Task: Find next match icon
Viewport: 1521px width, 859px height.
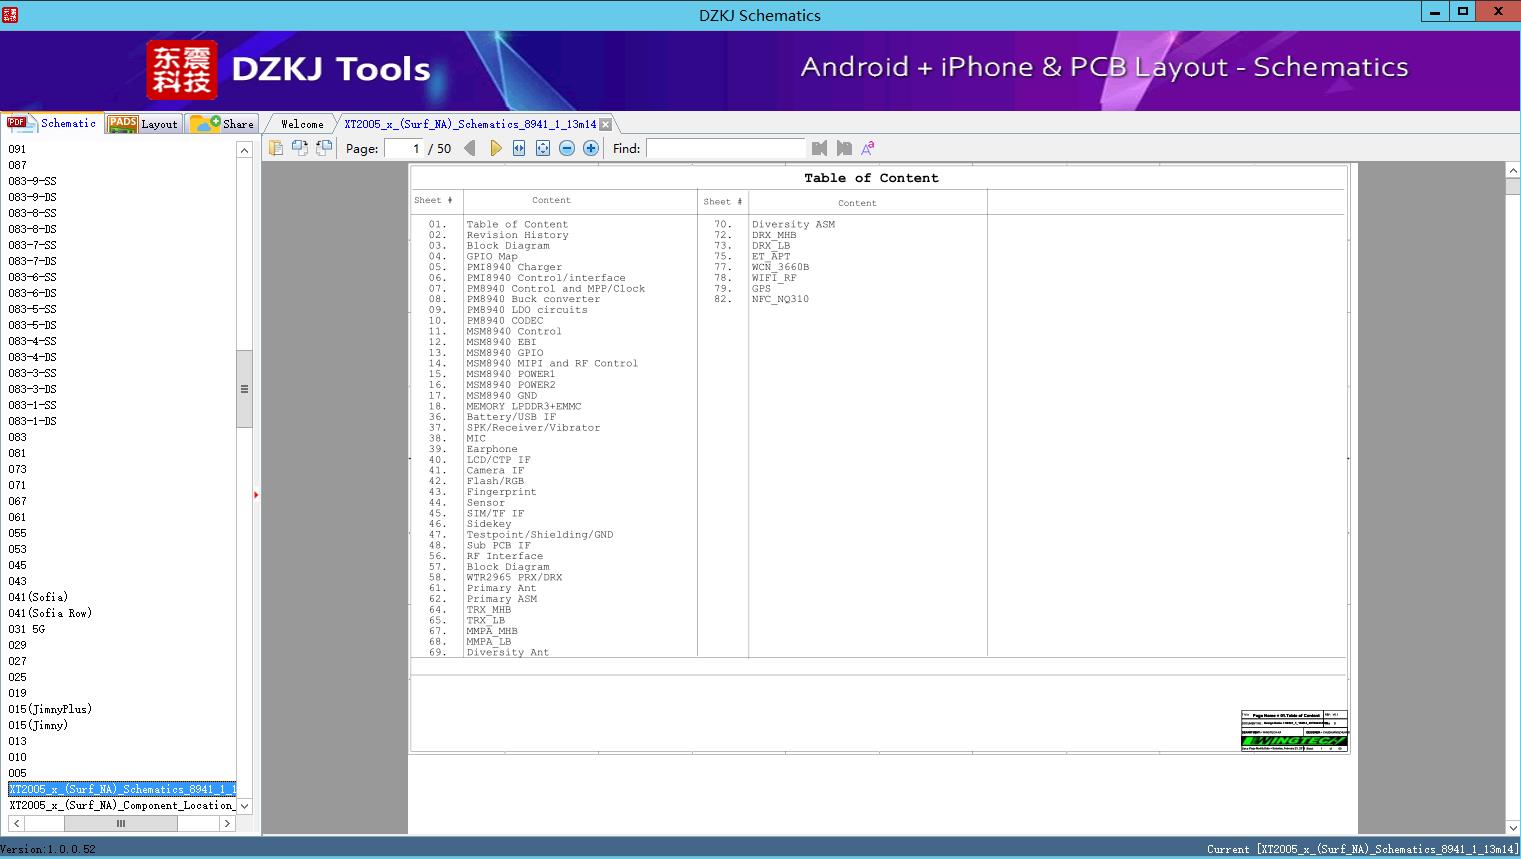Action: (x=844, y=148)
